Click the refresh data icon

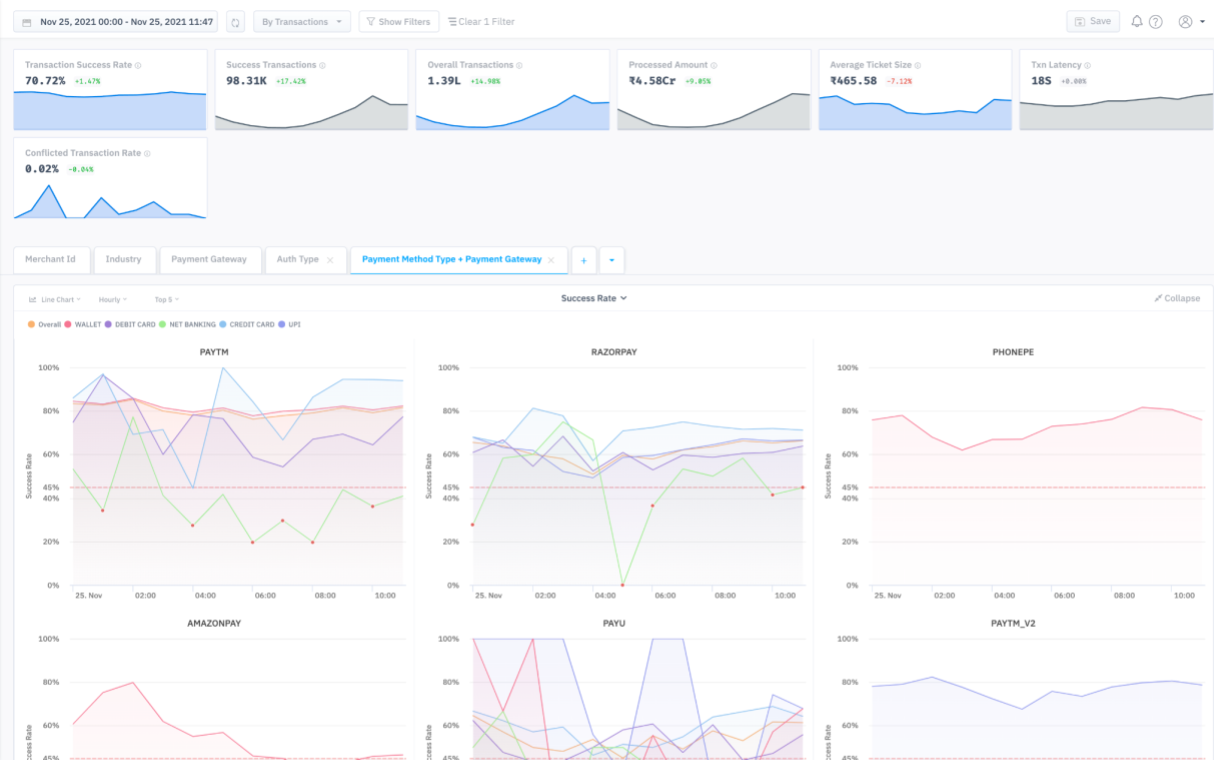235,21
